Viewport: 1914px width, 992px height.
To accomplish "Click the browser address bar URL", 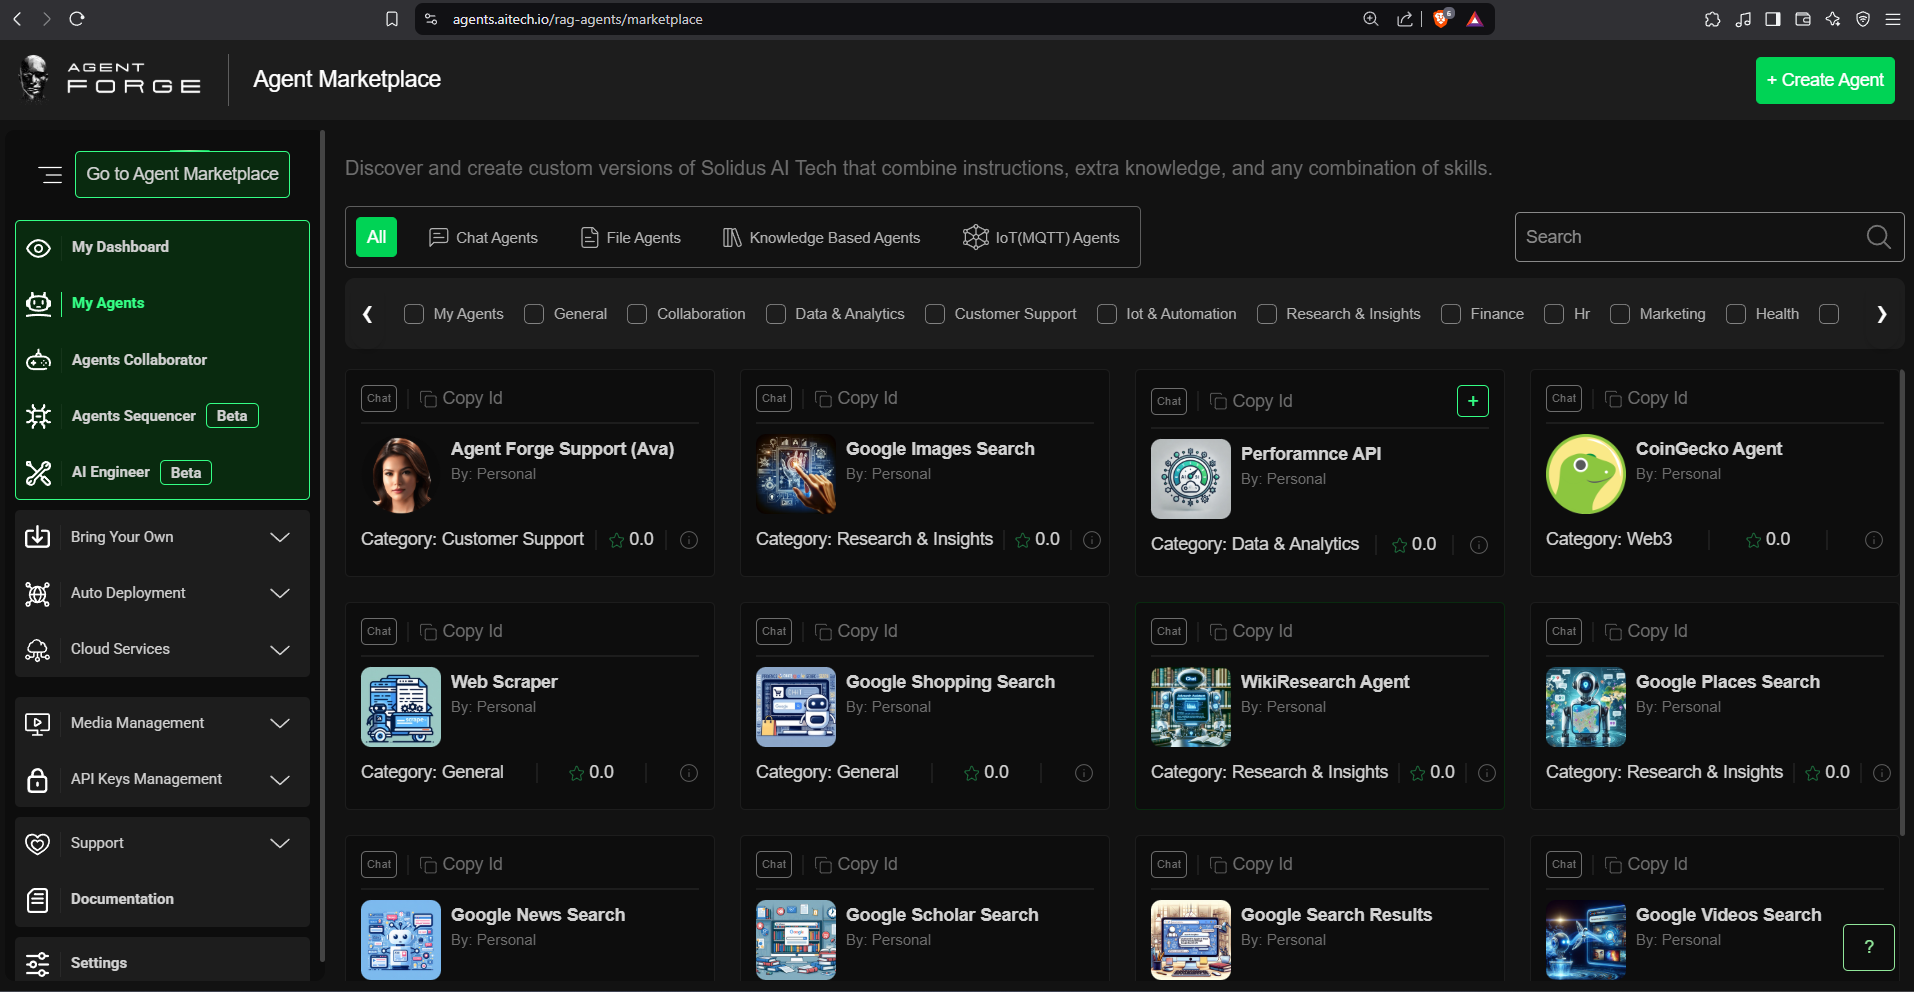I will click(577, 19).
